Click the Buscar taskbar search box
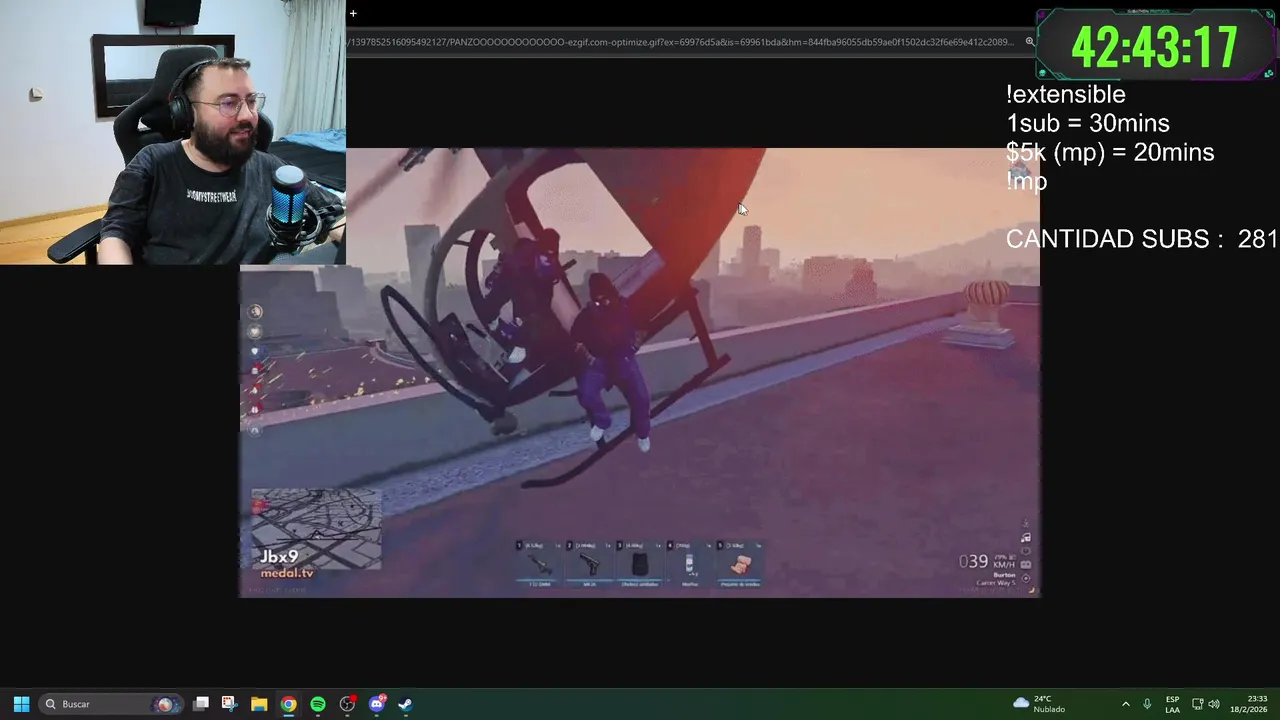 [x=110, y=704]
